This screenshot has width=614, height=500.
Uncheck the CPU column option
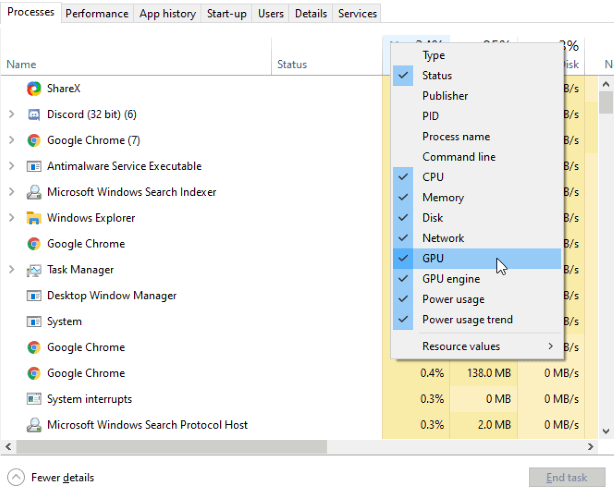tap(477, 177)
